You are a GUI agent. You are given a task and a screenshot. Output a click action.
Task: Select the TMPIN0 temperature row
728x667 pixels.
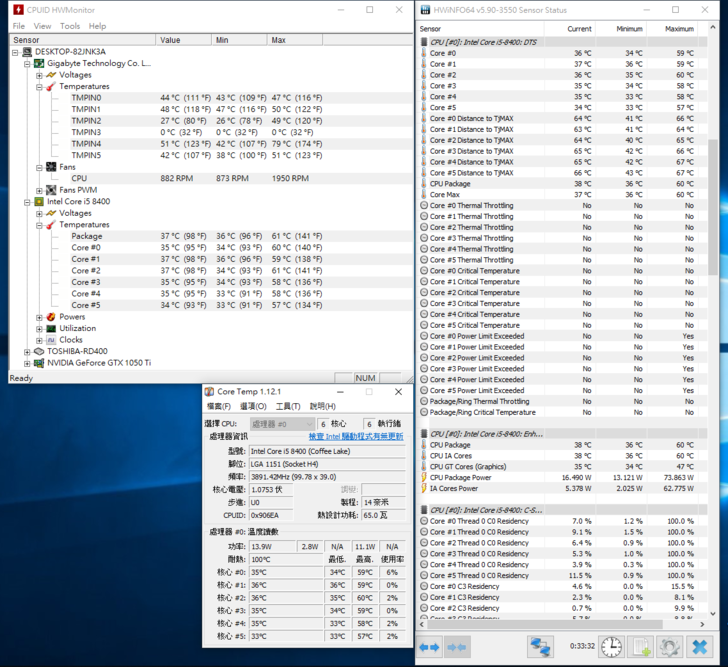86,98
